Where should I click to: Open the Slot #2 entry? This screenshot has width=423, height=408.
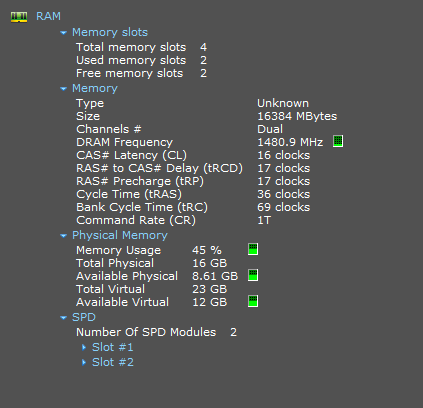(x=113, y=362)
